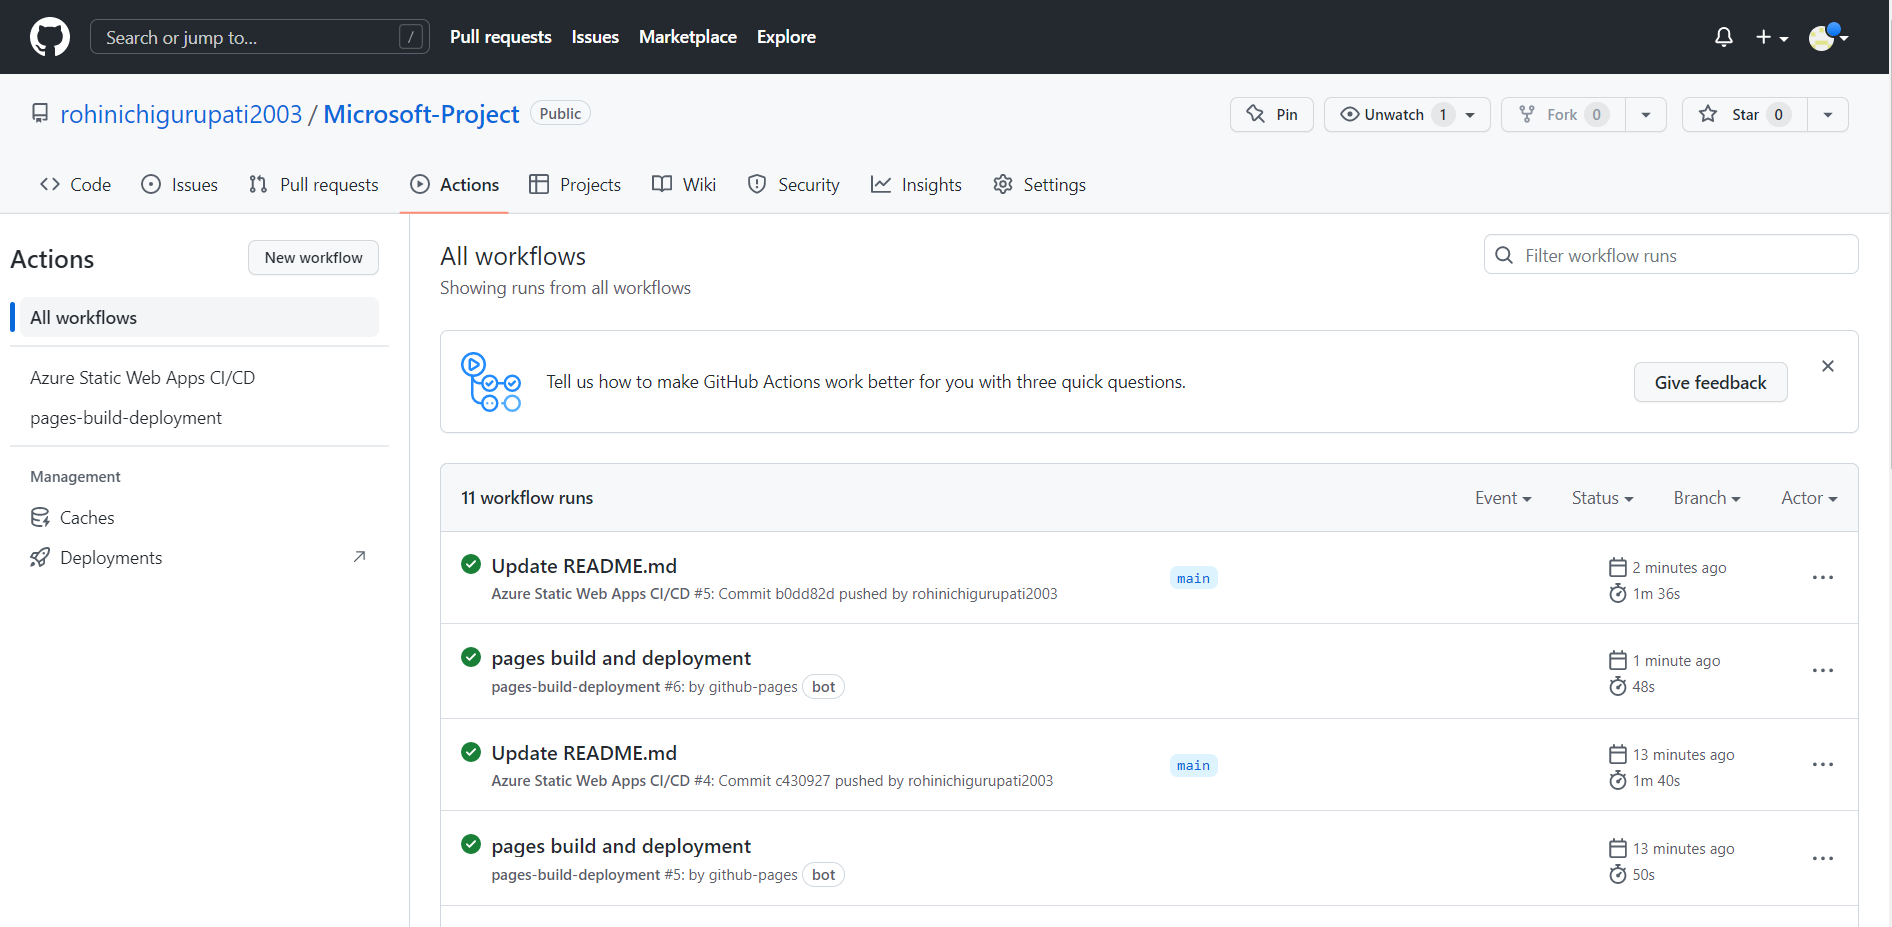Open your profile avatar menu
This screenshot has height=927, width=1892.
tap(1822, 36)
